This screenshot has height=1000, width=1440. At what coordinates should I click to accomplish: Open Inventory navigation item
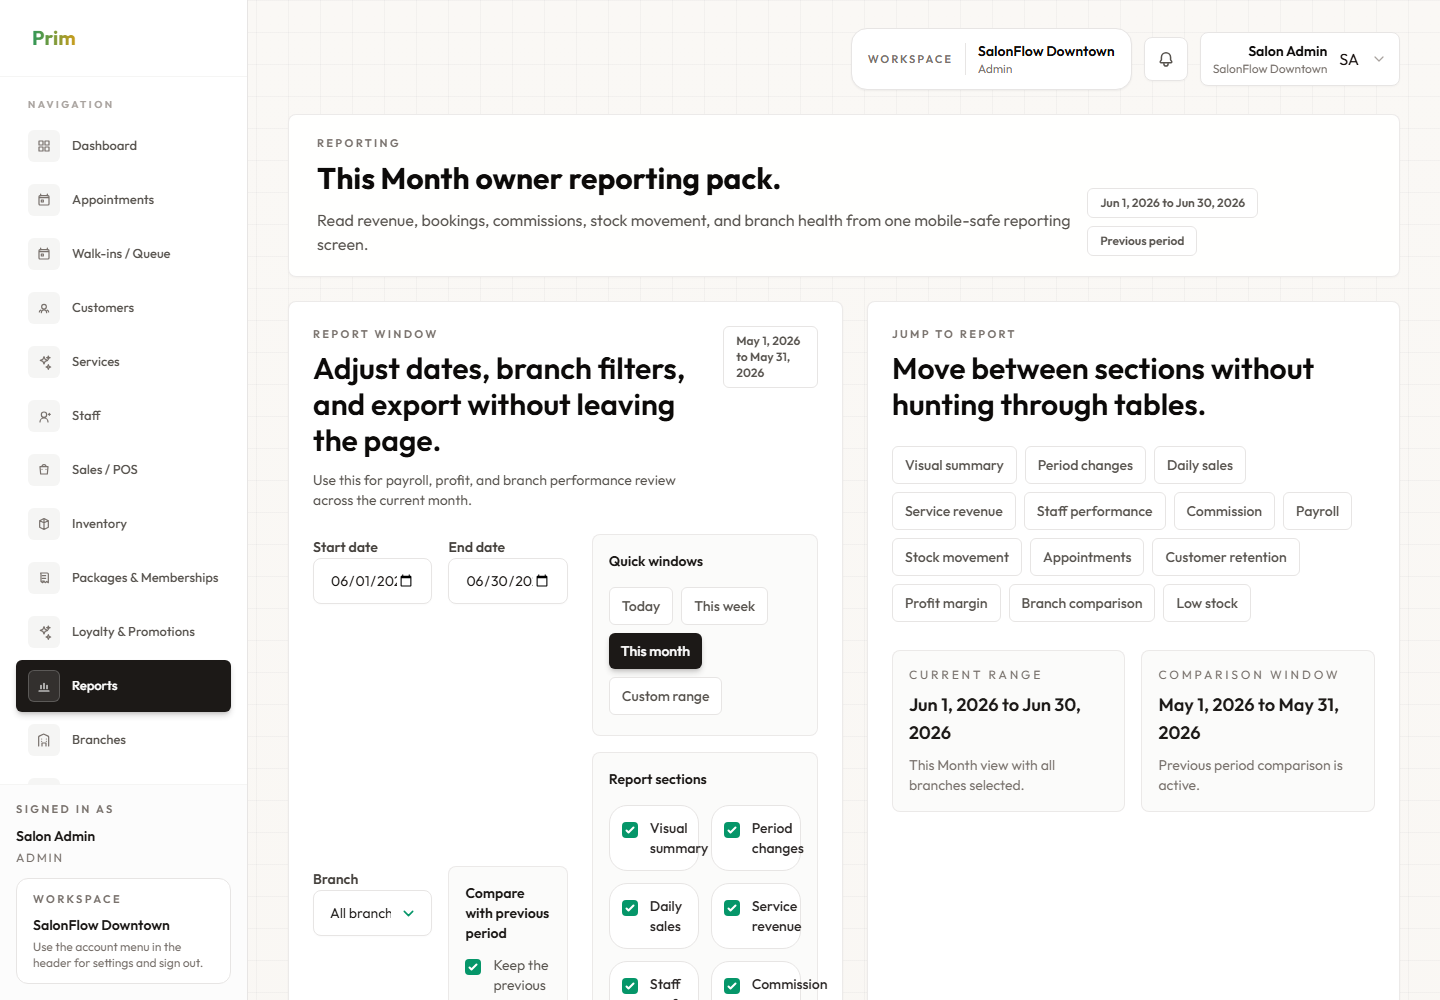[123, 524]
